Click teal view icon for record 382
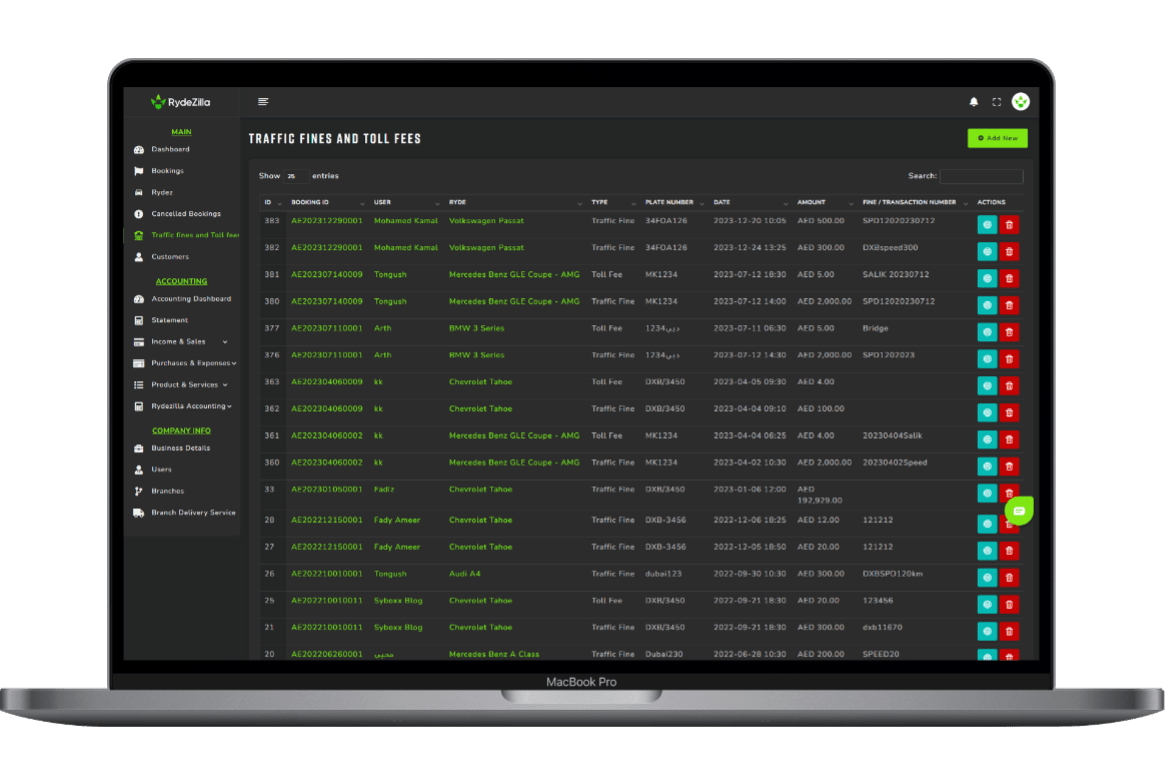Viewport: 1175px width, 783px height. click(x=987, y=252)
